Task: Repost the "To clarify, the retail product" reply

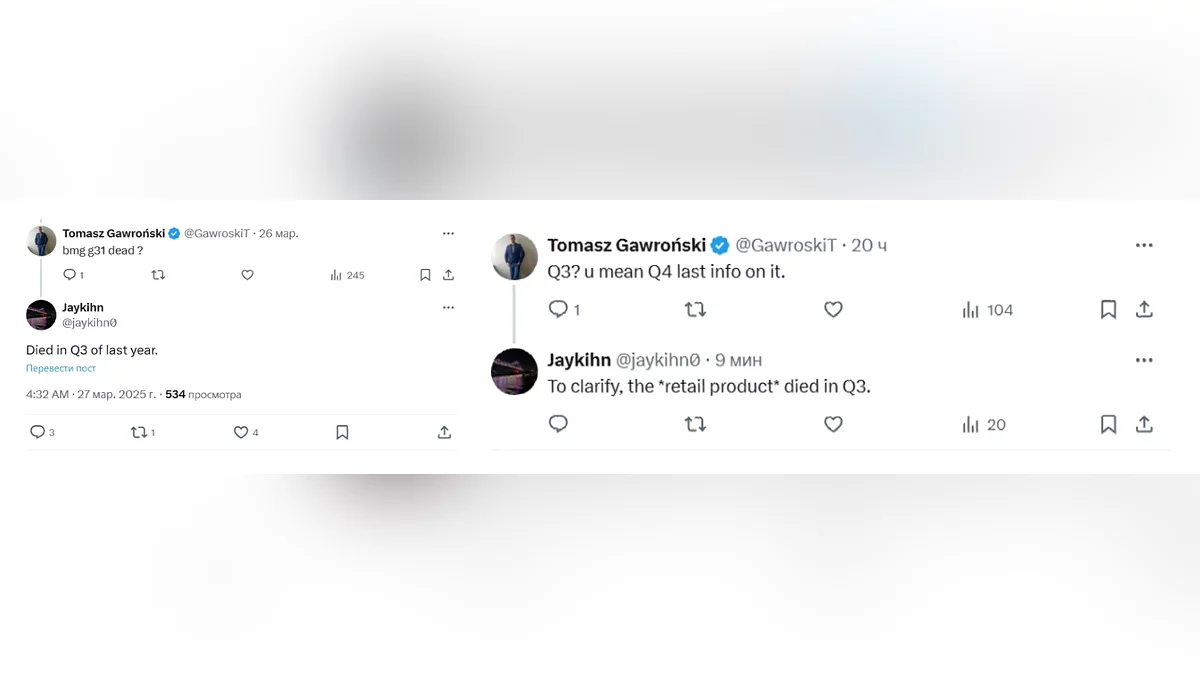Action: (x=695, y=424)
